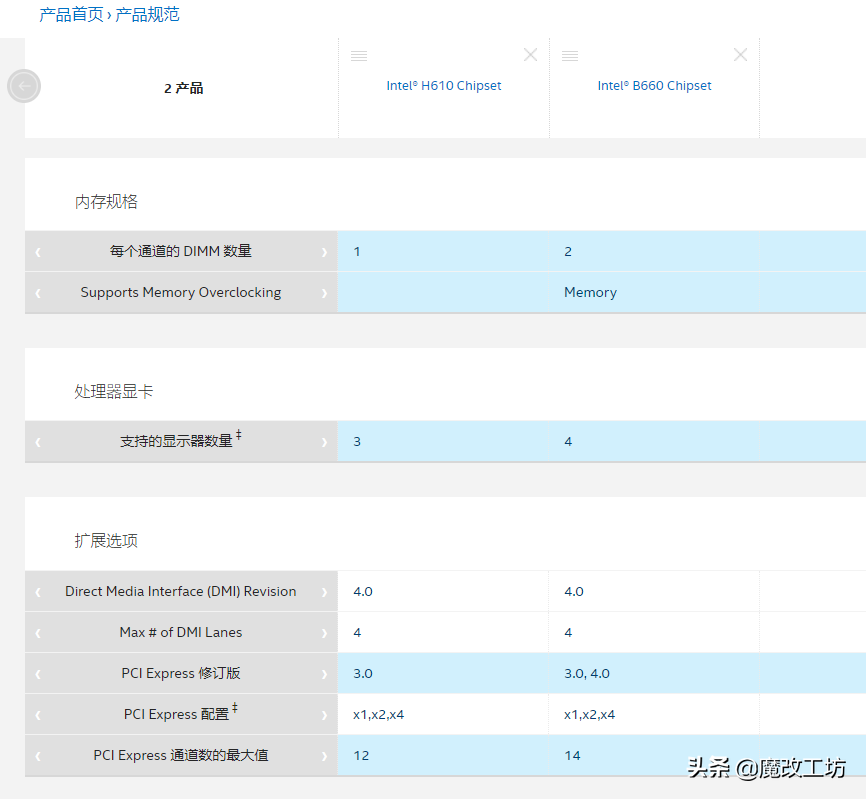Click H610 max PCIe lanes value '12'
Image resolution: width=866 pixels, height=799 pixels.
point(361,755)
